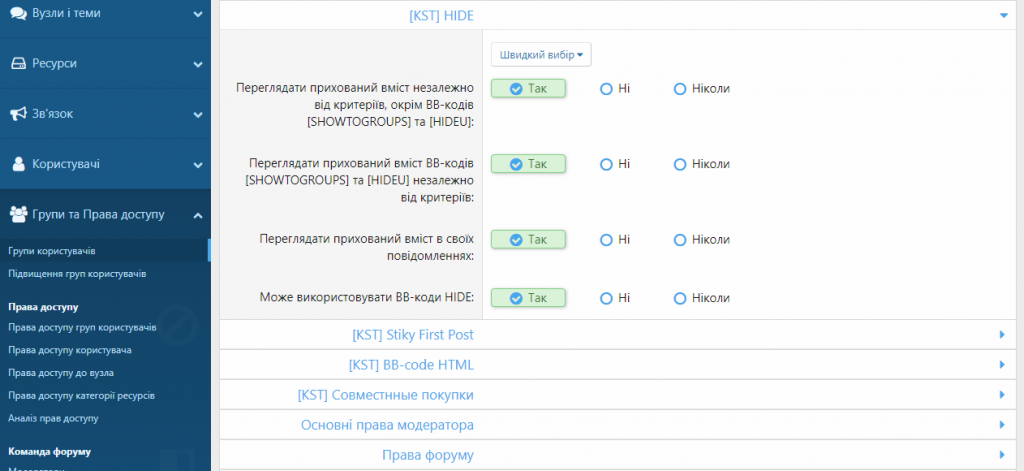Select Ніколи for viewing hidden content in own posts
The image size is (1024, 471).
(680, 240)
